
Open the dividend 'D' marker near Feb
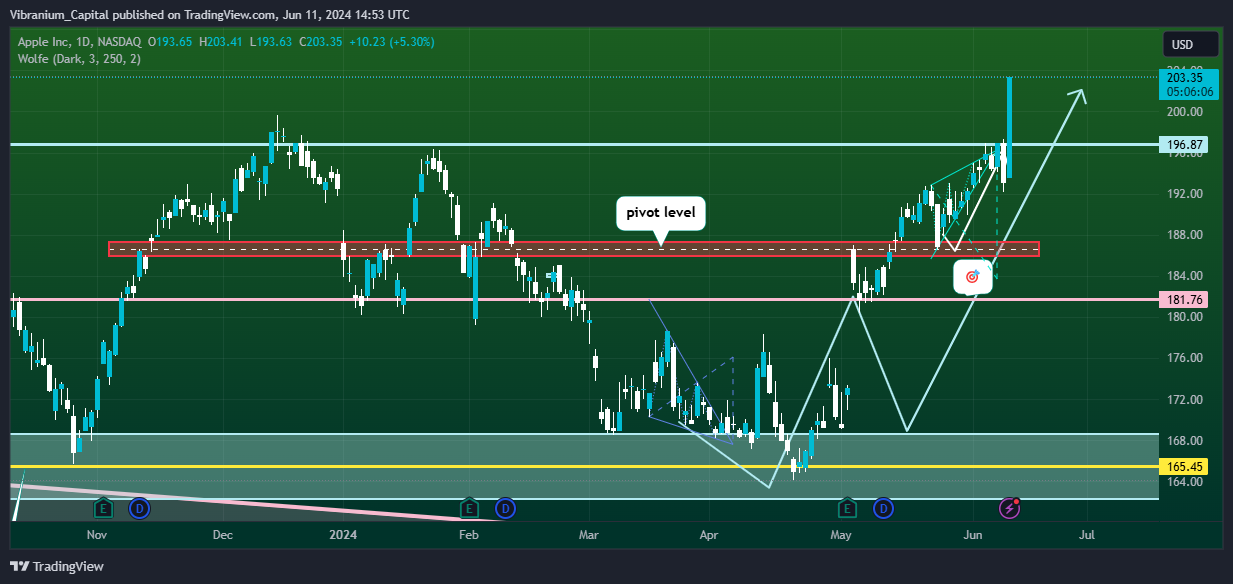pyautogui.click(x=506, y=508)
